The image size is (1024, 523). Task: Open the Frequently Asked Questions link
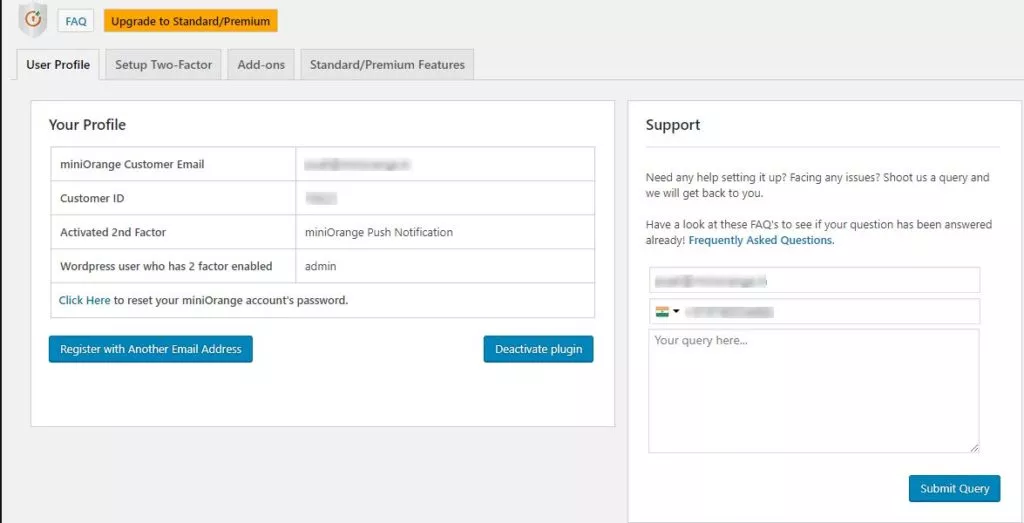coord(761,240)
